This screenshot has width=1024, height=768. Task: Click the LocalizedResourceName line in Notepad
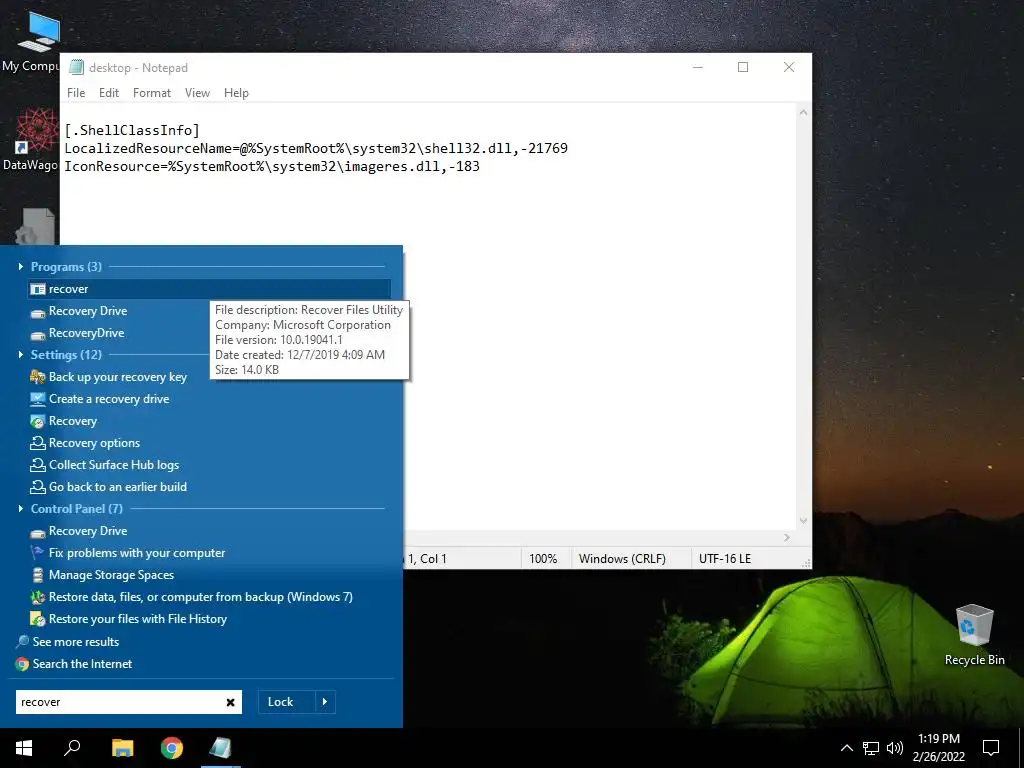[316, 148]
